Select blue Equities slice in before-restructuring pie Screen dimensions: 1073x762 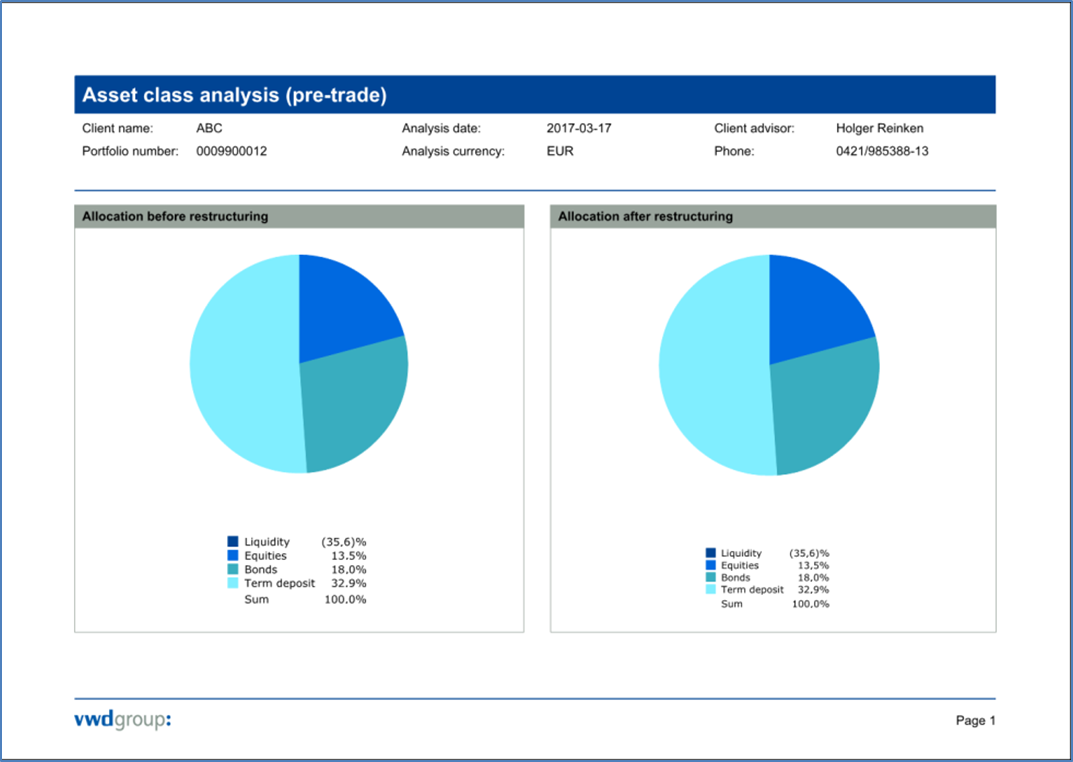[x=343, y=307]
